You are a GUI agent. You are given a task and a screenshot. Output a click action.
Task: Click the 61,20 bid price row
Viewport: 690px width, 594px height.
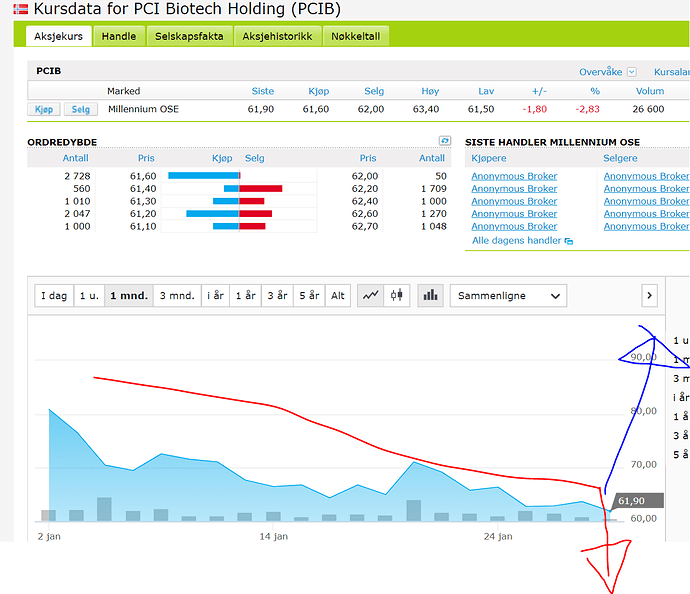(x=143, y=214)
